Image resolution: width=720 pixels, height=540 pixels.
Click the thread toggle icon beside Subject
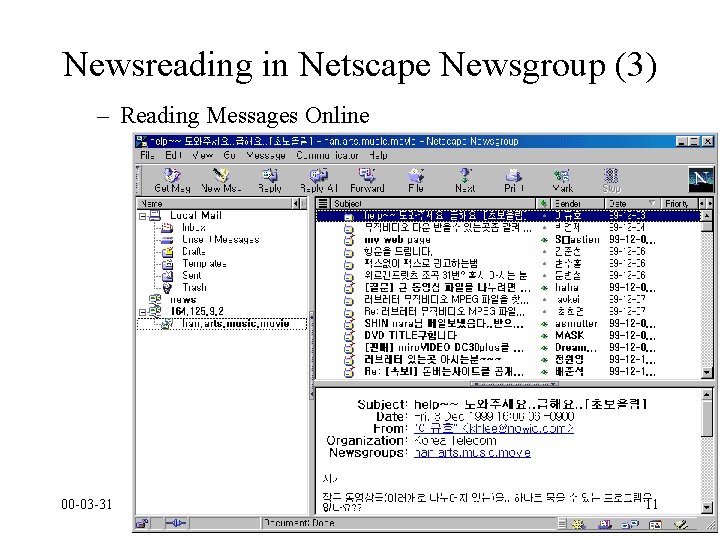coord(323,203)
